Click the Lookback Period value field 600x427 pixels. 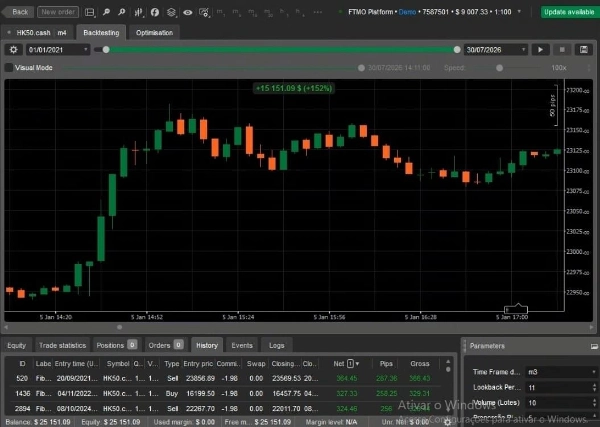click(x=558, y=388)
